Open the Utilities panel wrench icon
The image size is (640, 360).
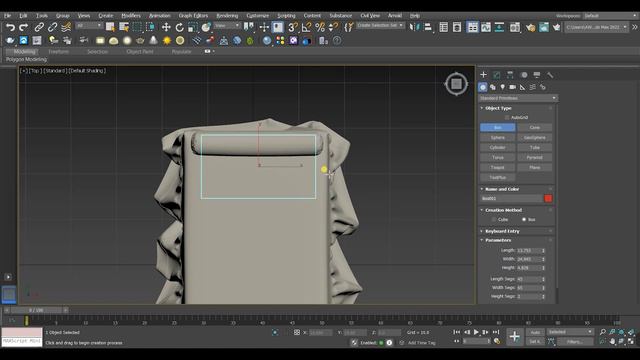[x=550, y=75]
